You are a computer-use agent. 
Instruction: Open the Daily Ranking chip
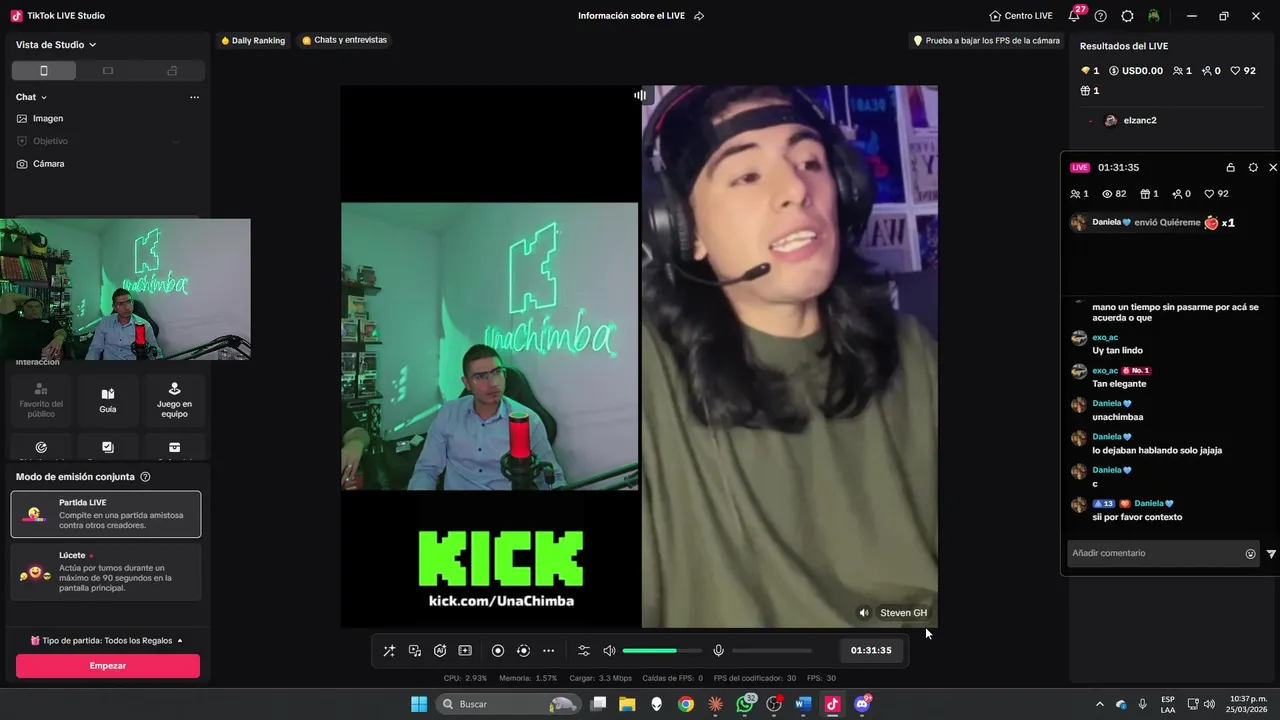[253, 41]
